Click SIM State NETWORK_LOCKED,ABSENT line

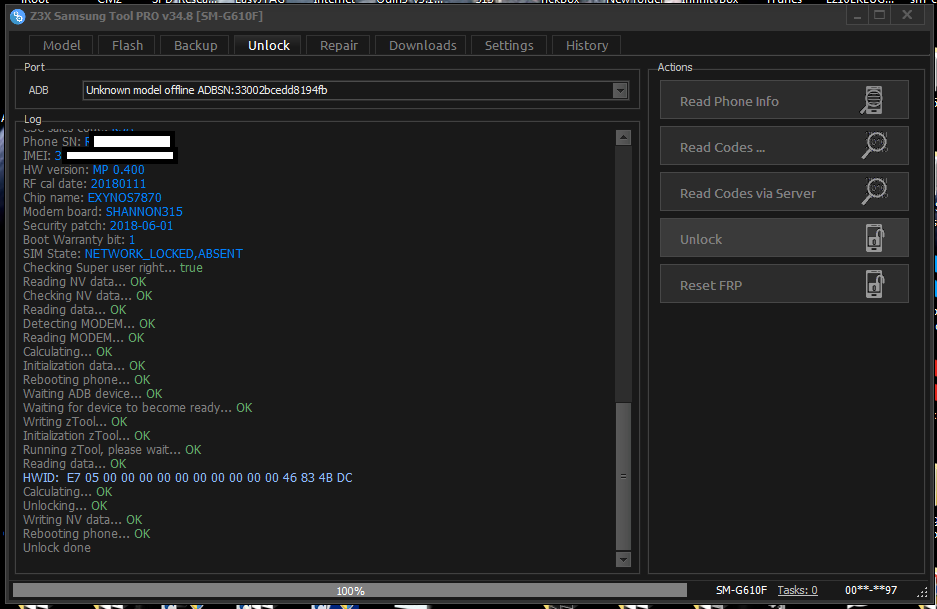[133, 254]
